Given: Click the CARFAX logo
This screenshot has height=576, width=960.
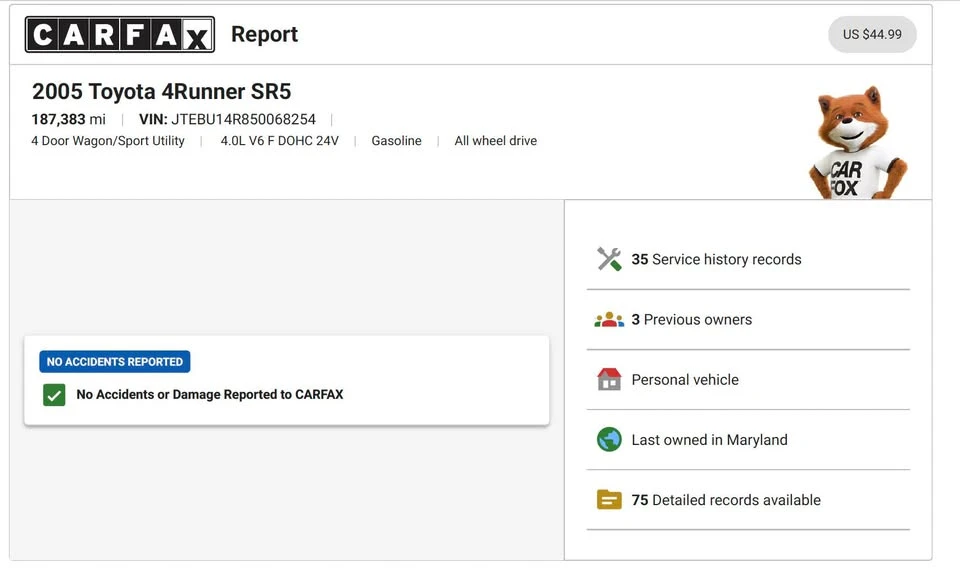Looking at the screenshot, I should coord(120,34).
